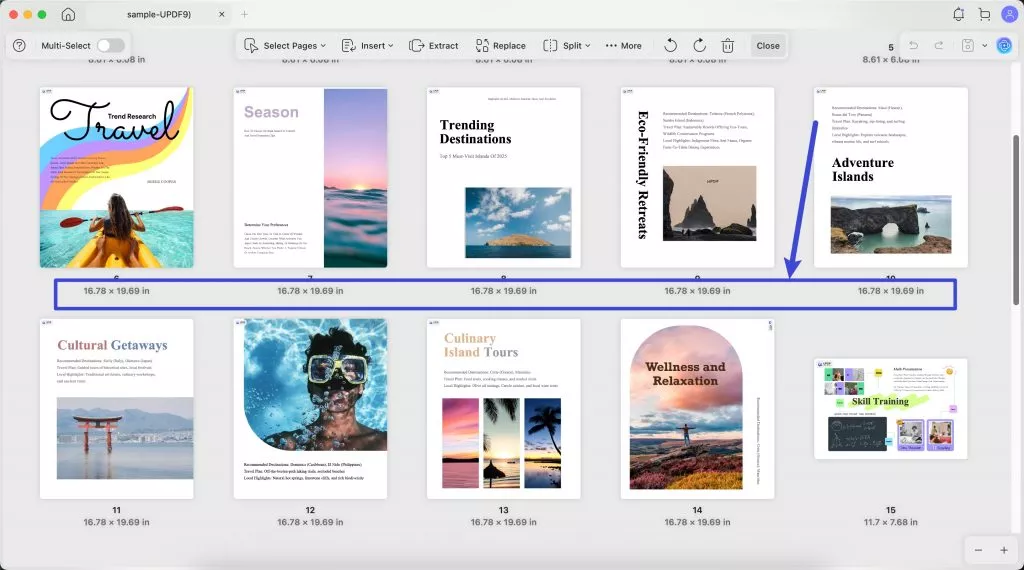Click page number 12 label
This screenshot has height=570, width=1024.
[310, 510]
